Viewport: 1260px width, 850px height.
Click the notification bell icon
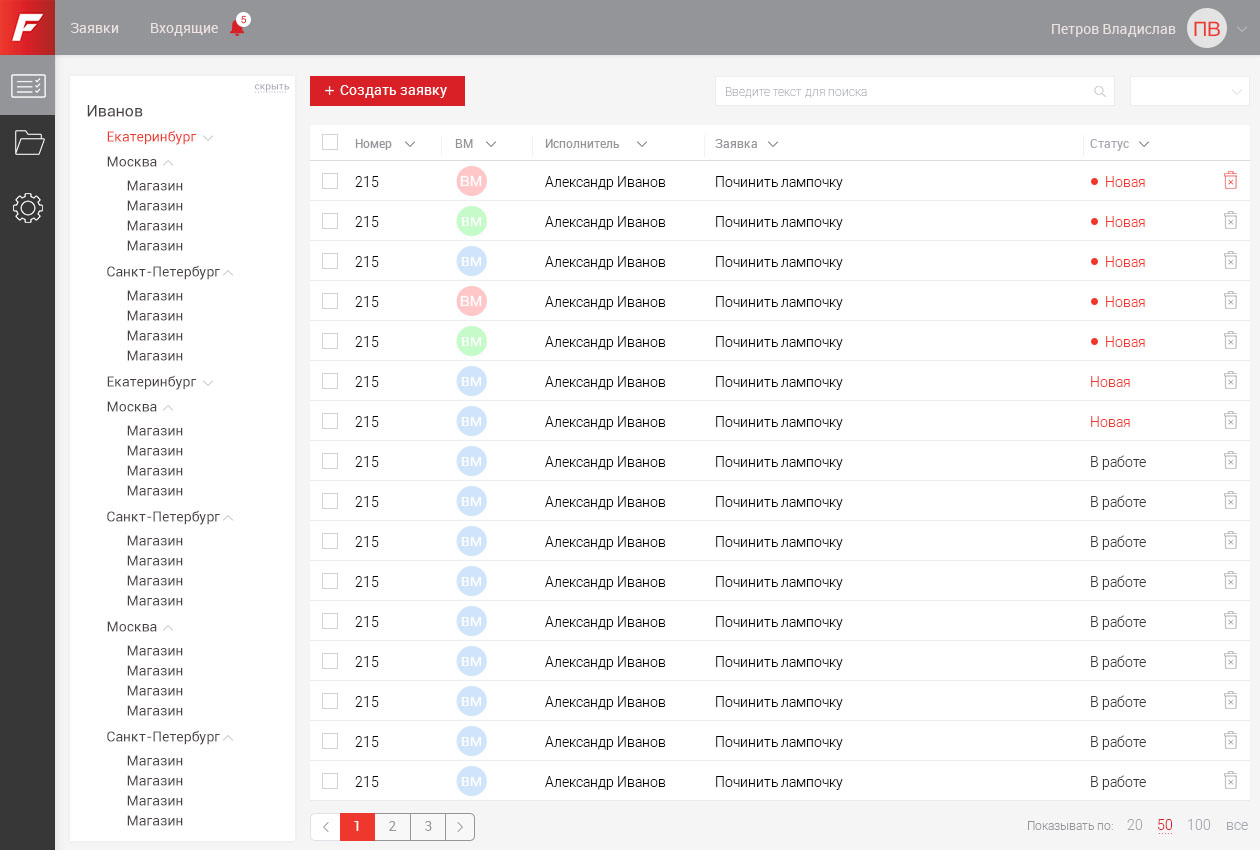click(x=237, y=28)
